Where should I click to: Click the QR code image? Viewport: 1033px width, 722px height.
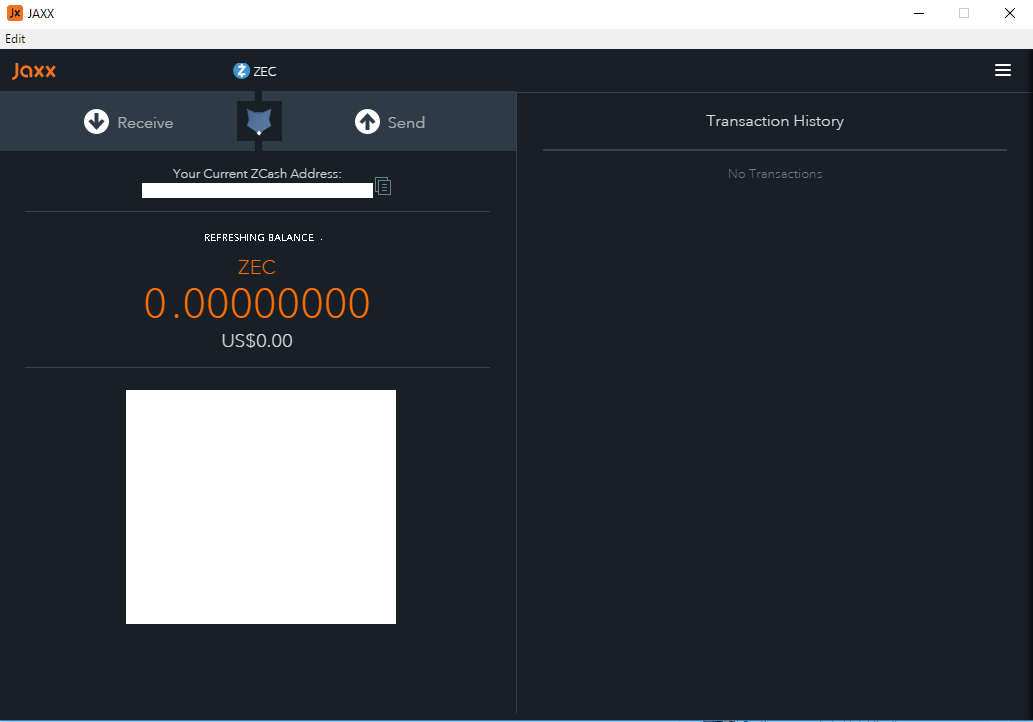(261, 507)
